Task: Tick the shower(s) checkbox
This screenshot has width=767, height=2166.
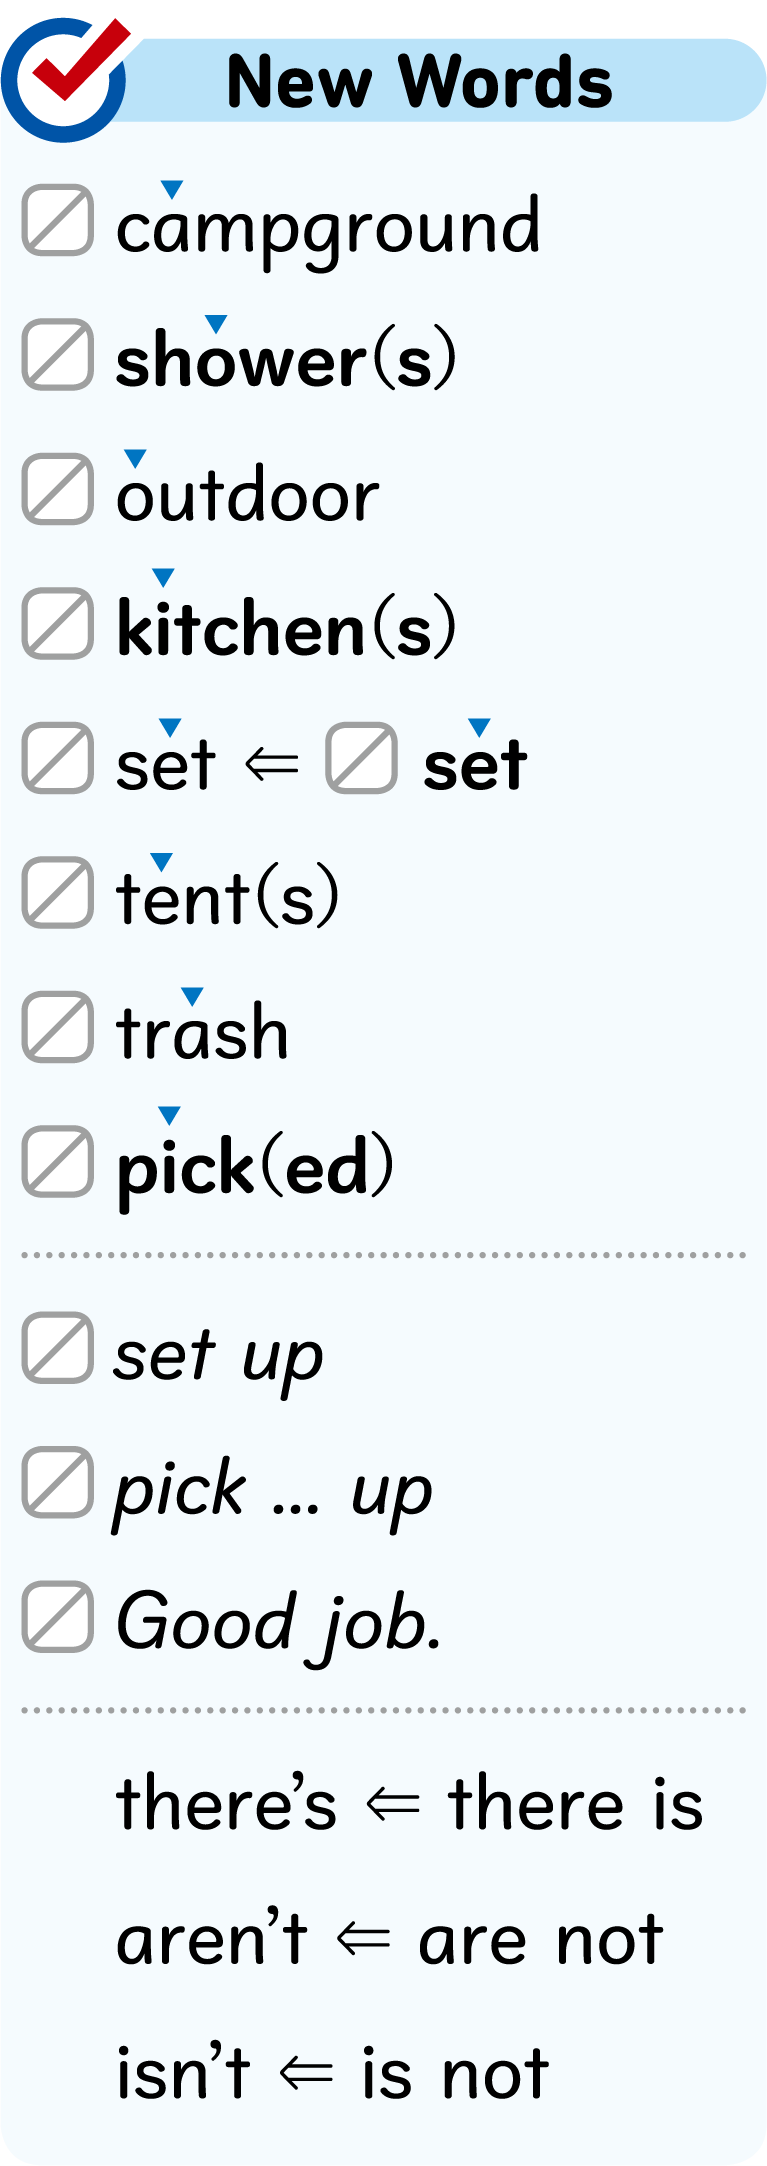Action: click(58, 354)
